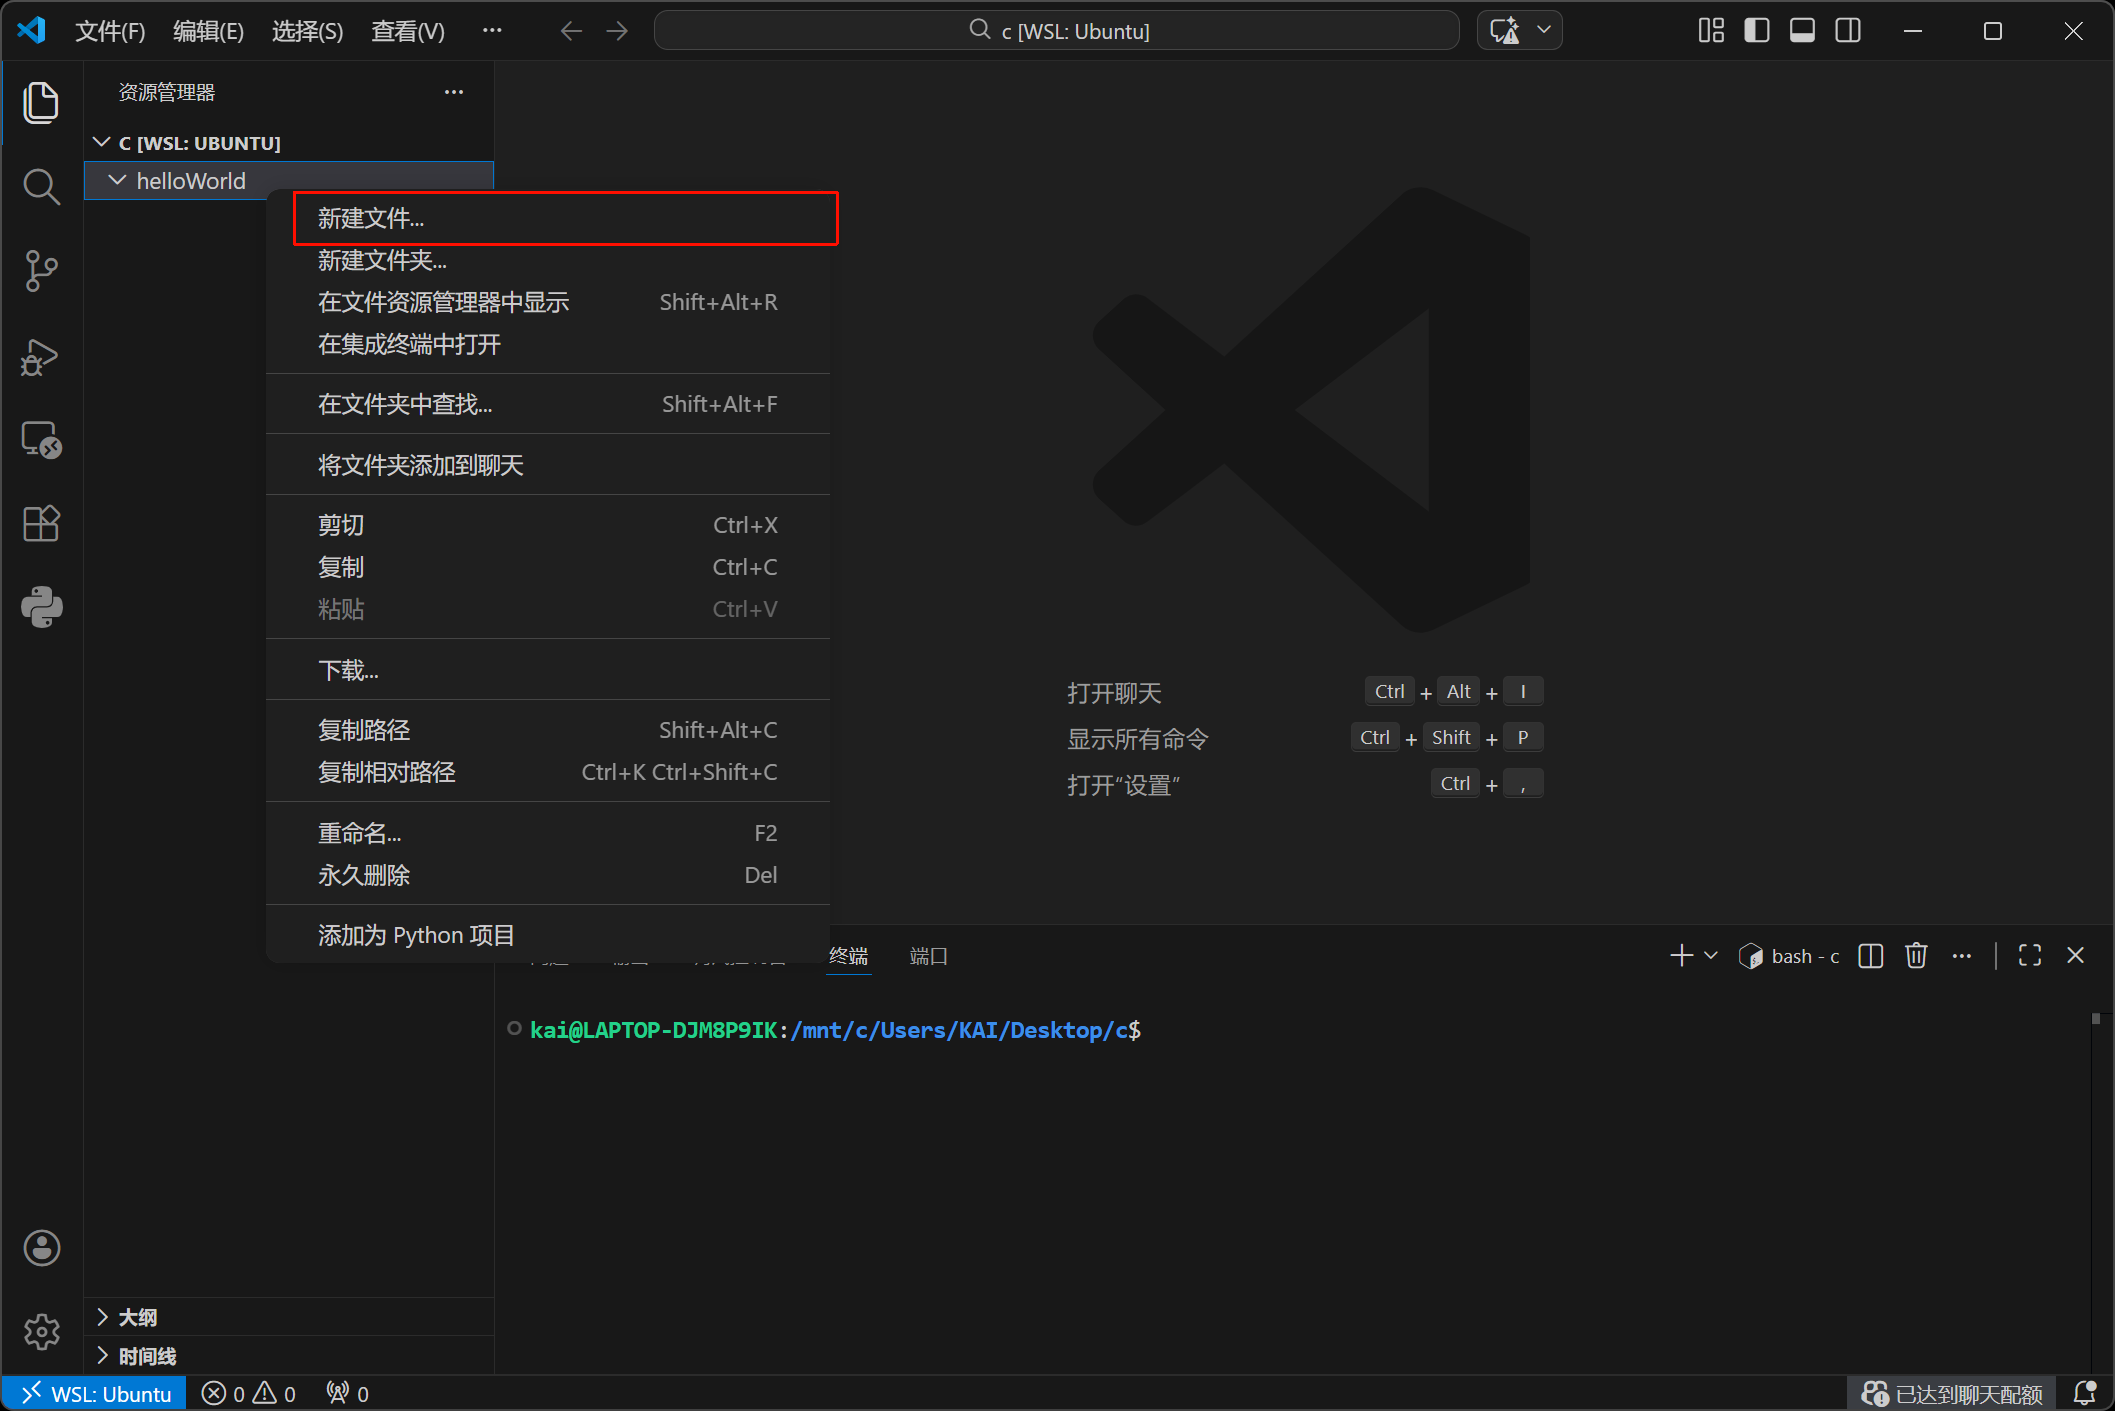Select 重命名... in context menu
This screenshot has width=2115, height=1411.
359,833
